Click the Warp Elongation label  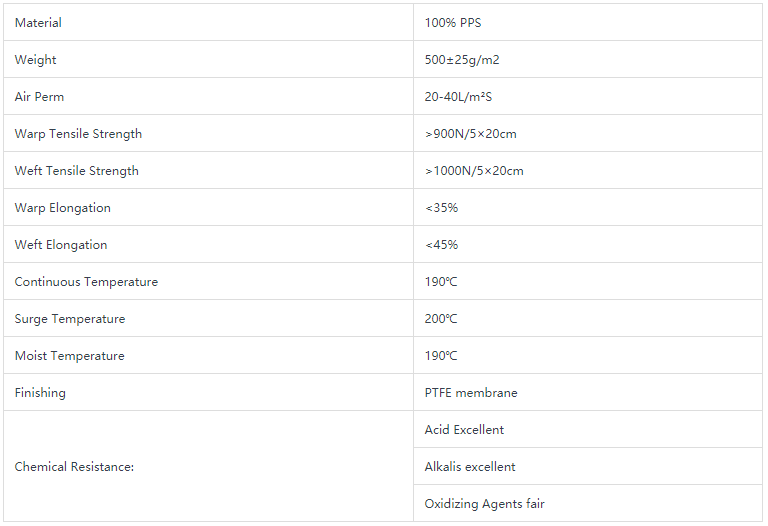[63, 208]
